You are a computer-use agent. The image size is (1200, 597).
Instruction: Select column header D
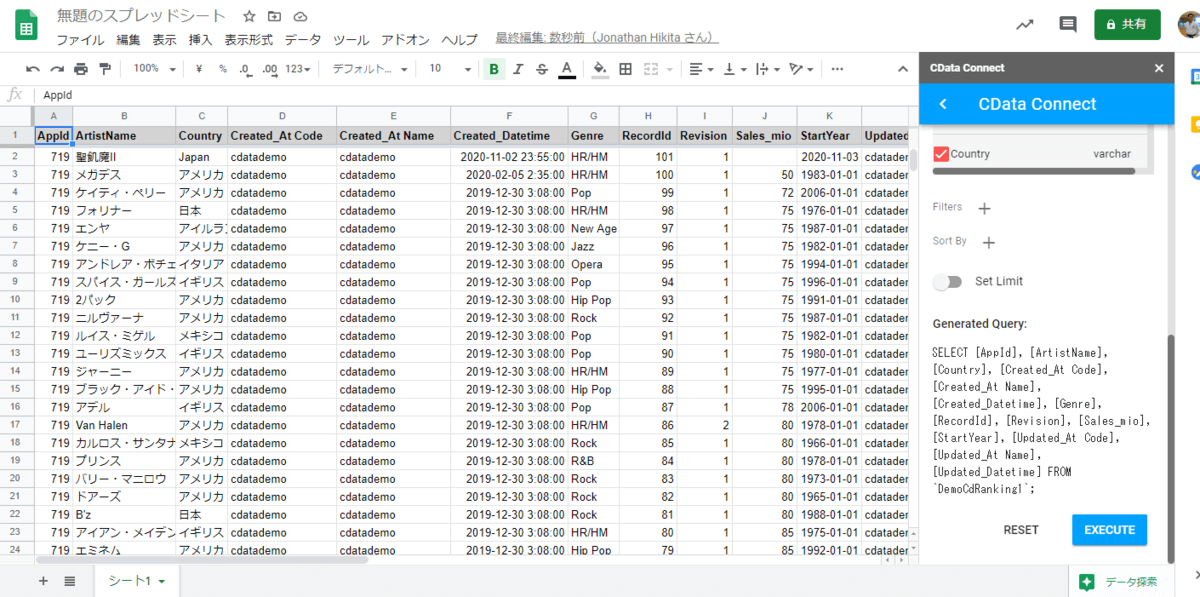pos(282,116)
